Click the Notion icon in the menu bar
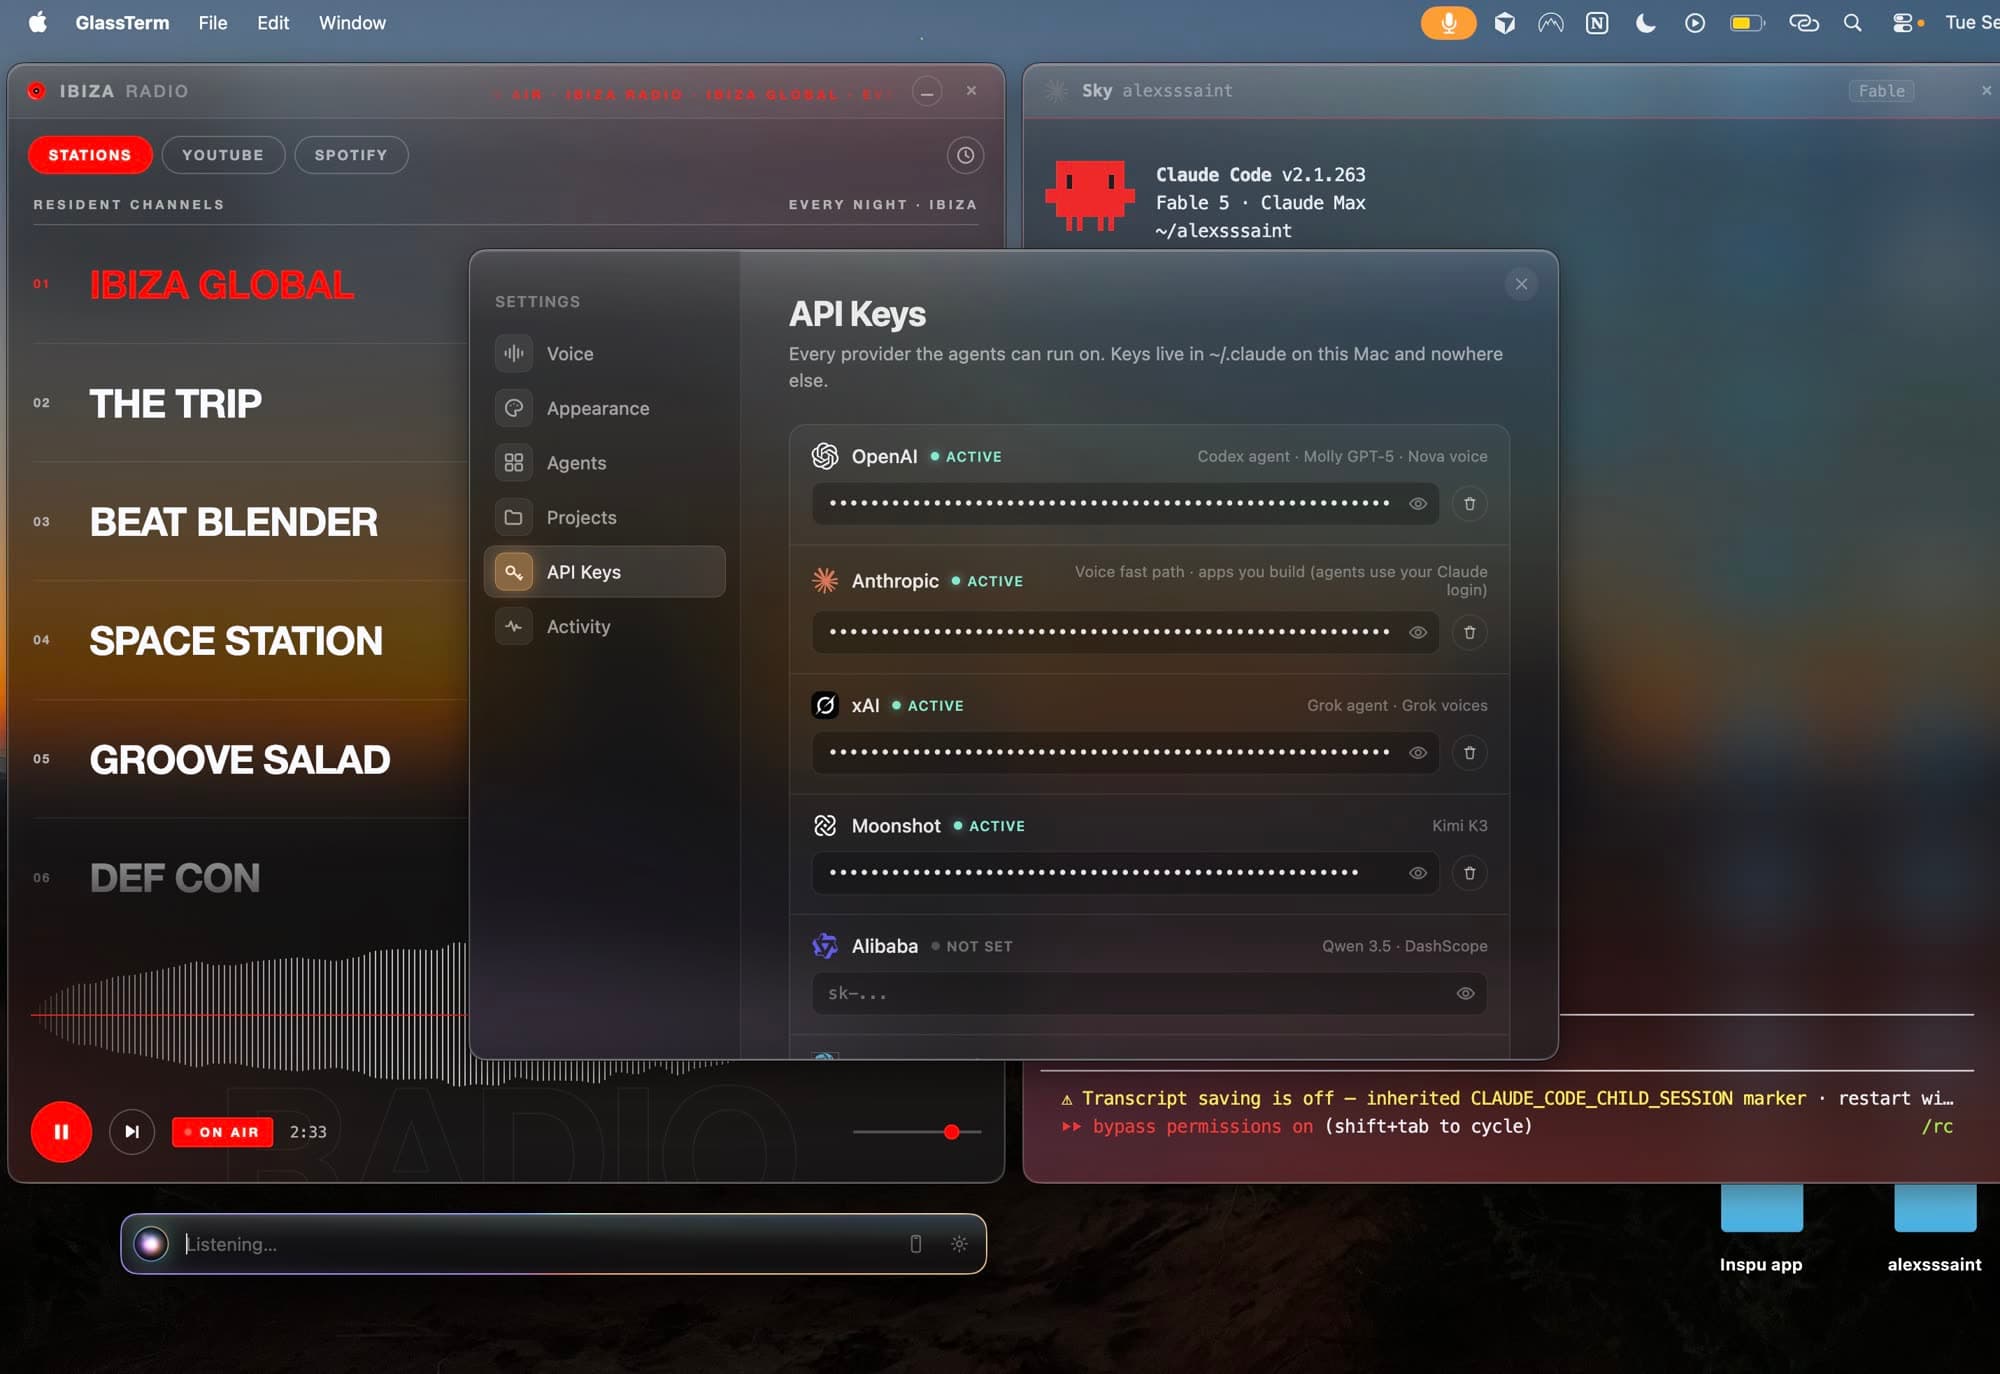 pos(1597,22)
